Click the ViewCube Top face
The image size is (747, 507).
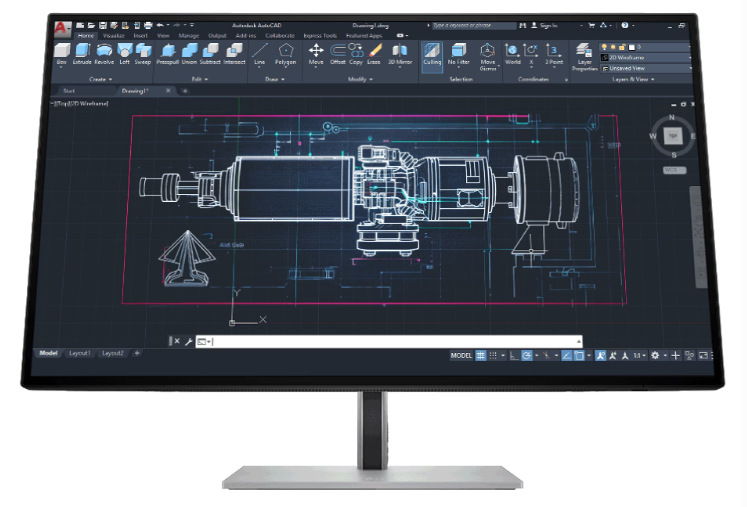click(672, 133)
